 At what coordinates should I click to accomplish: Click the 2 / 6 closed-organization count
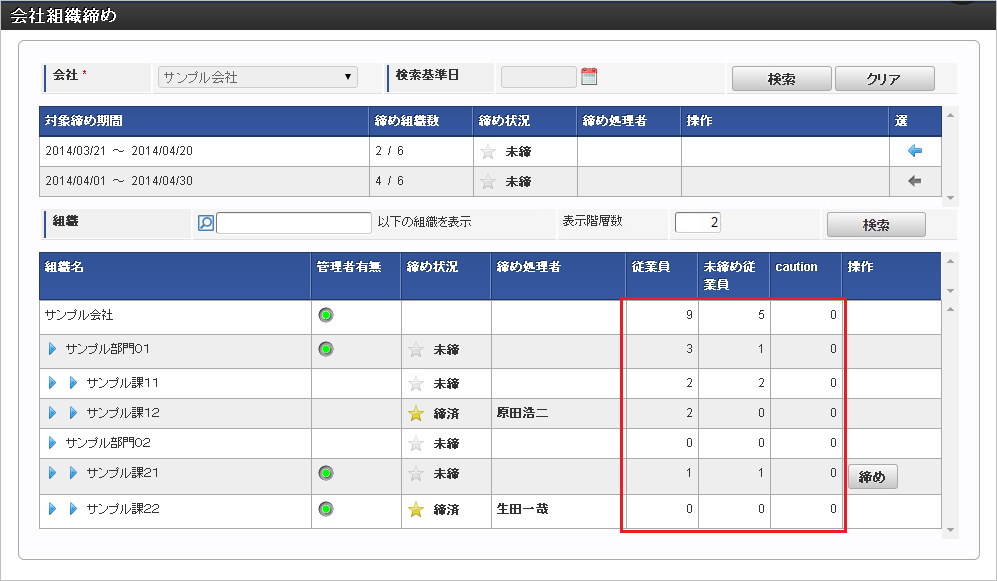point(389,151)
